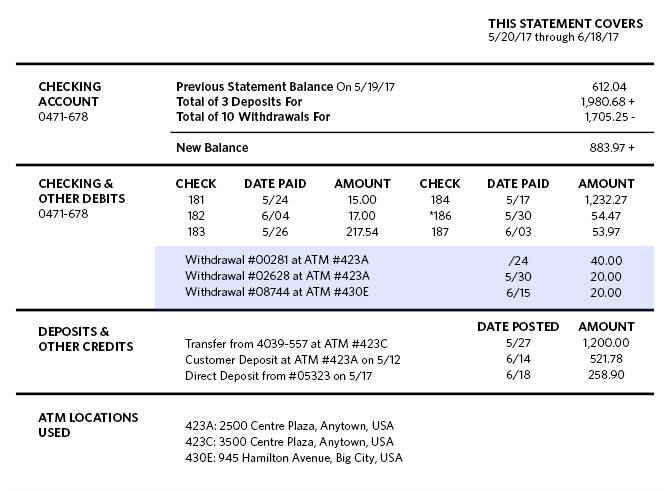Select the 423A: 2500 Centre Plaza address
This screenshot has height=491, width=670.
(289, 426)
